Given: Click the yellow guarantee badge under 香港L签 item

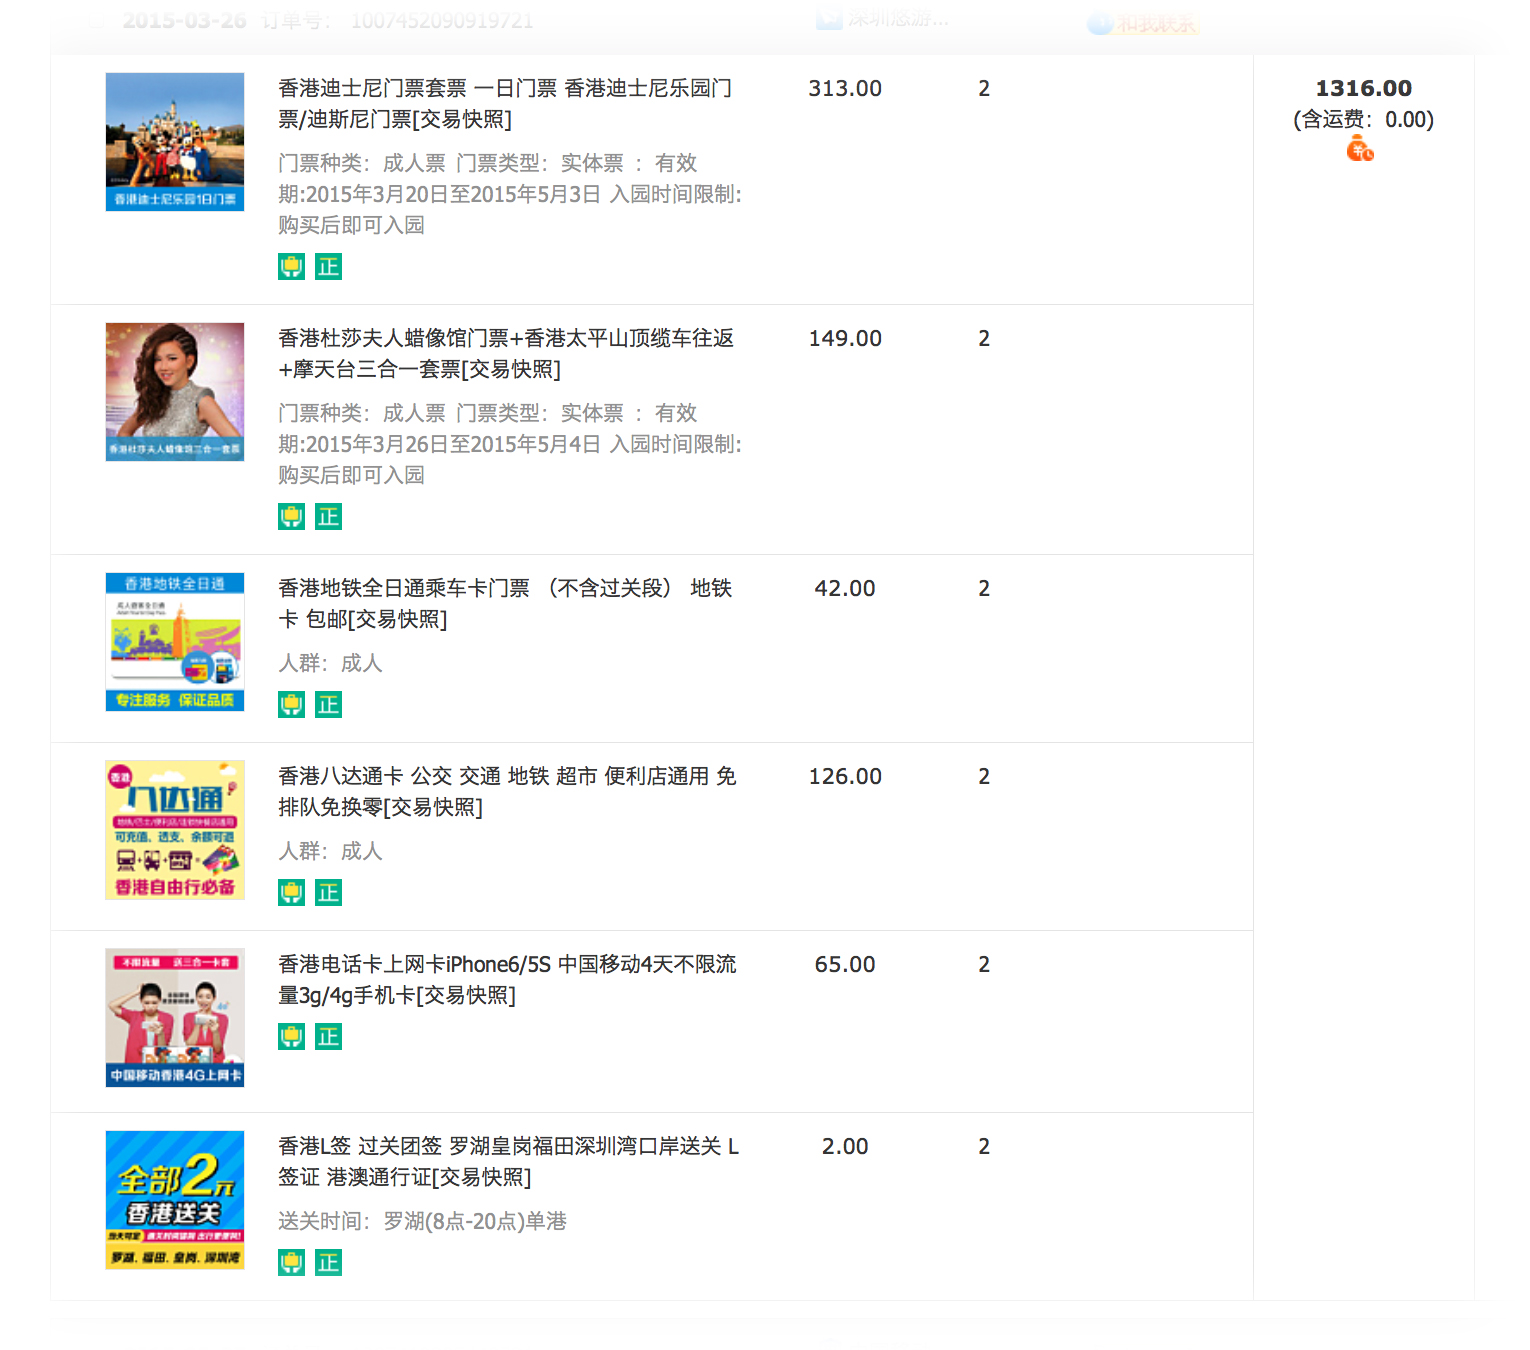Looking at the screenshot, I should click(x=291, y=1263).
